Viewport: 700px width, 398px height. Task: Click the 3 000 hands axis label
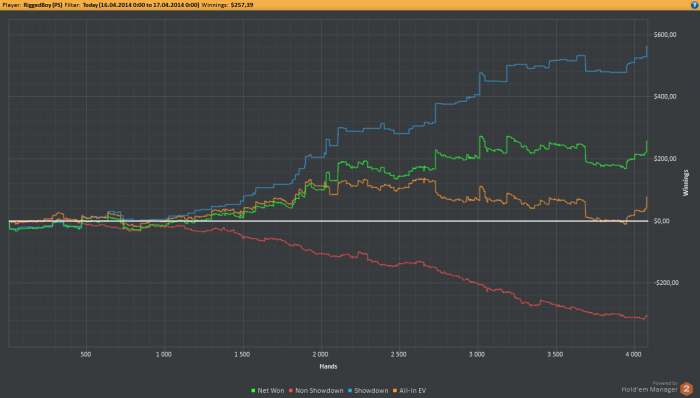point(477,354)
